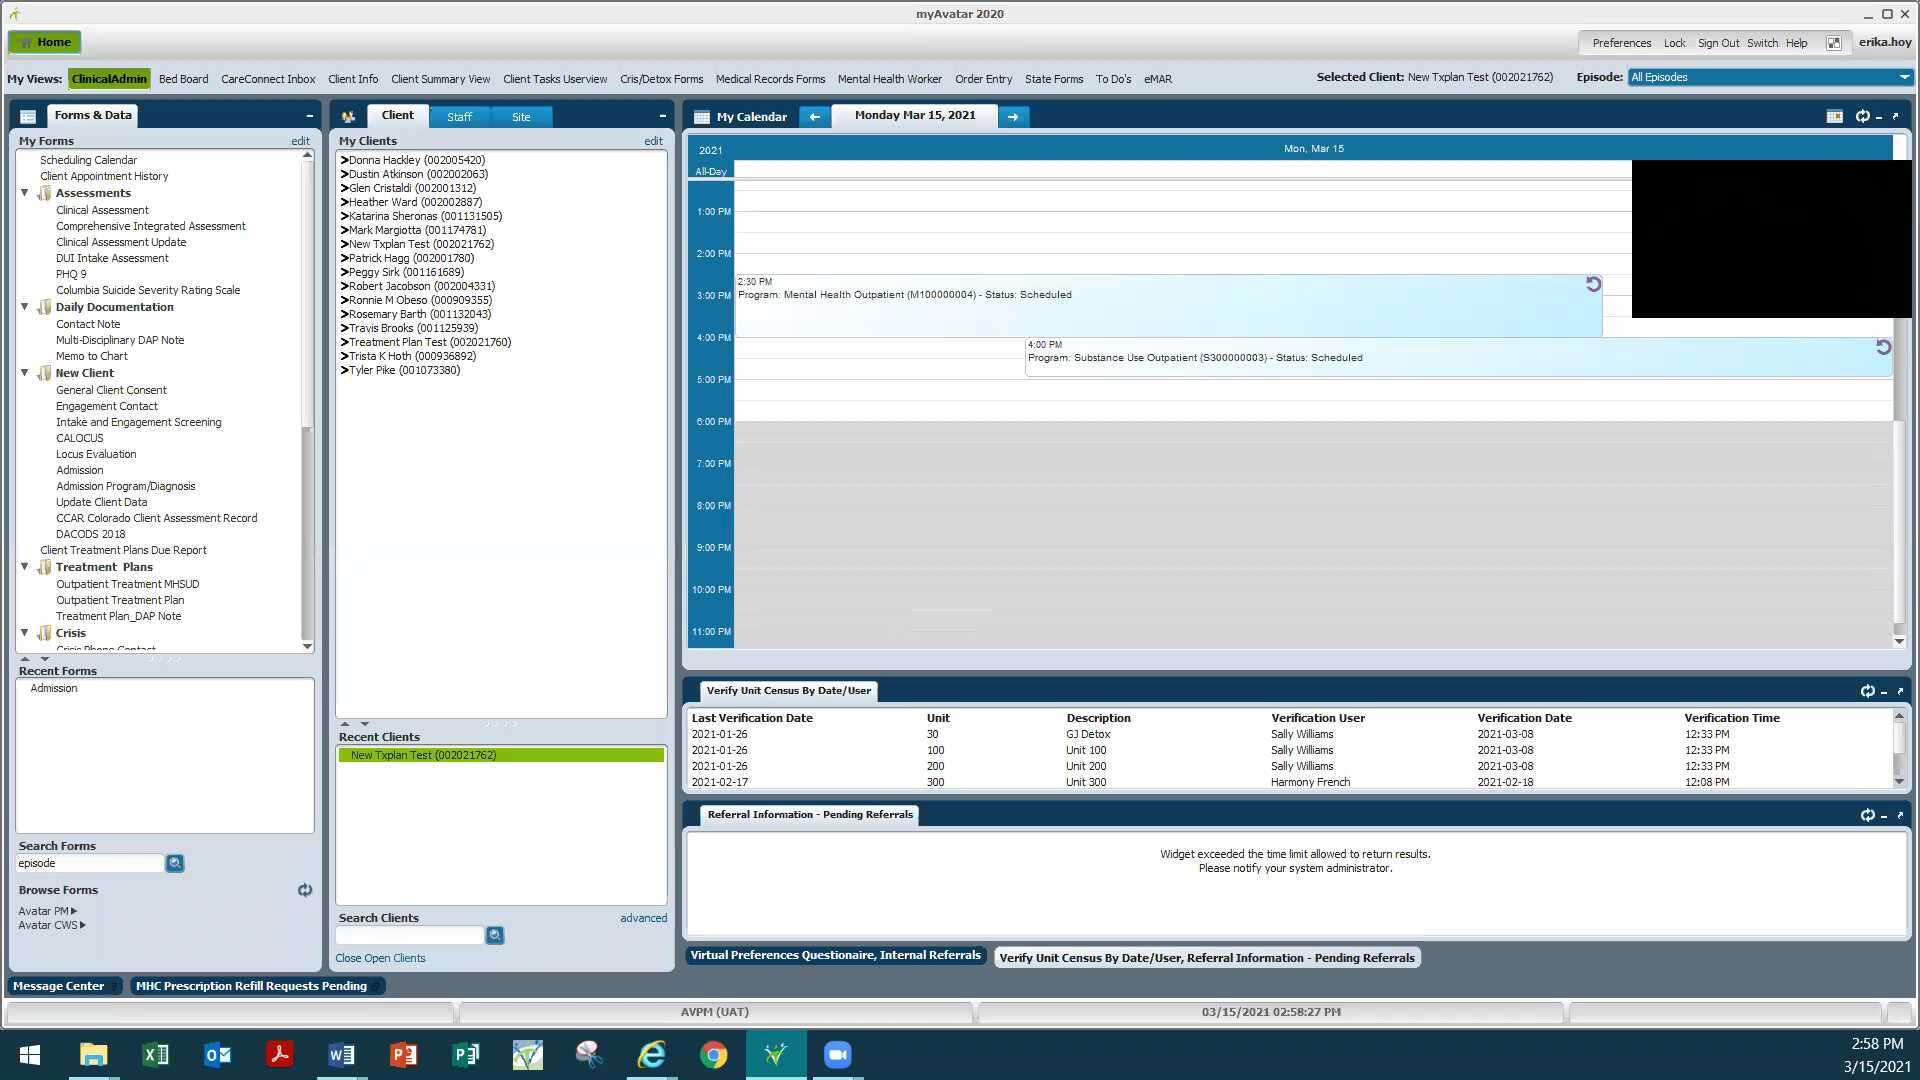This screenshot has height=1080, width=1920.
Task: Refresh the Verify Unit Census widget
Action: tap(1866, 691)
